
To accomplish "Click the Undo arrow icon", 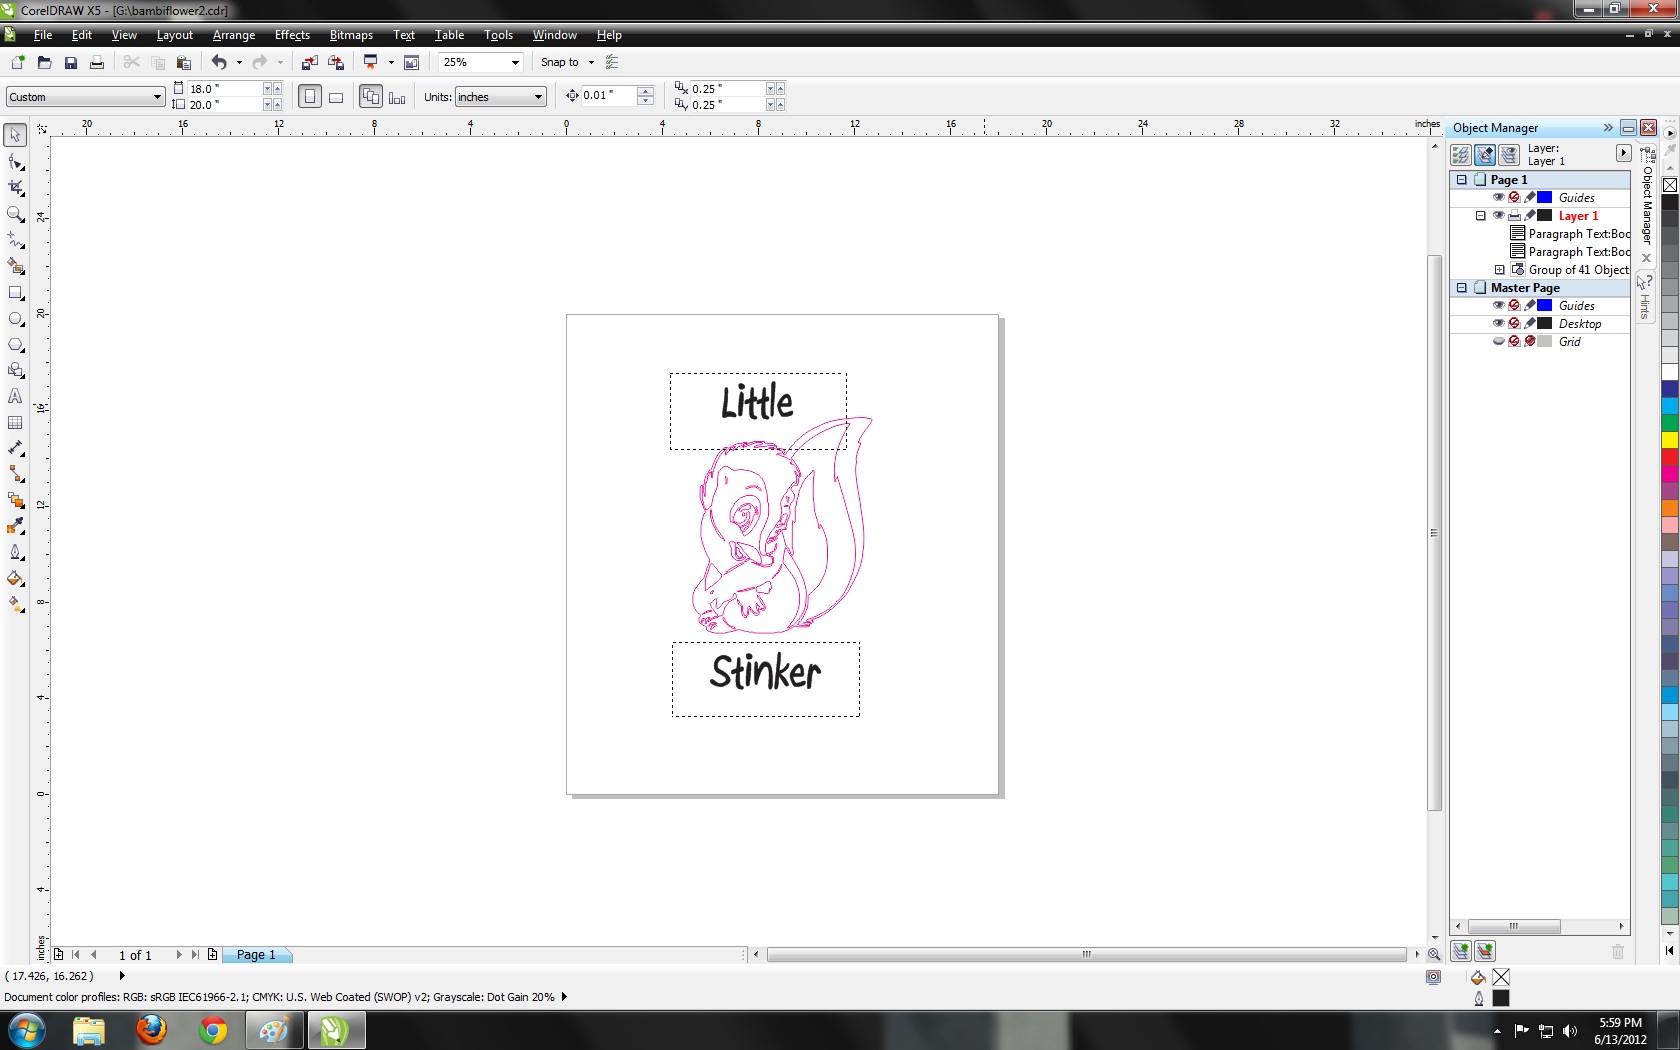I will (219, 62).
